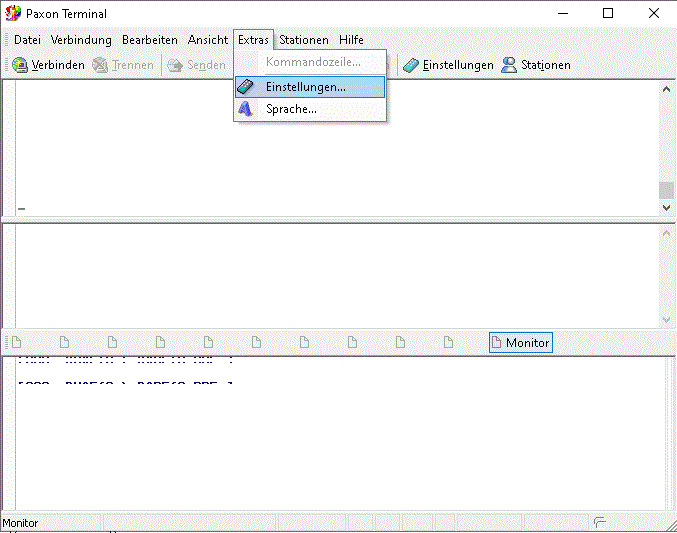Minimize the Paxon Terminal window
This screenshot has width=677, height=533.
pos(563,13)
